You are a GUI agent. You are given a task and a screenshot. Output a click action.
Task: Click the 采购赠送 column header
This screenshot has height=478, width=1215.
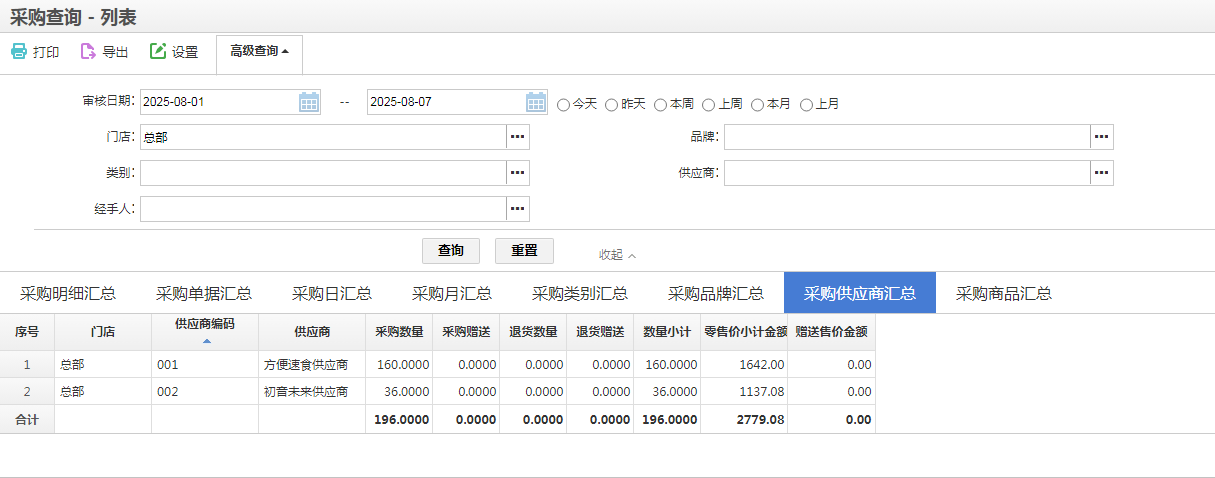pos(466,332)
